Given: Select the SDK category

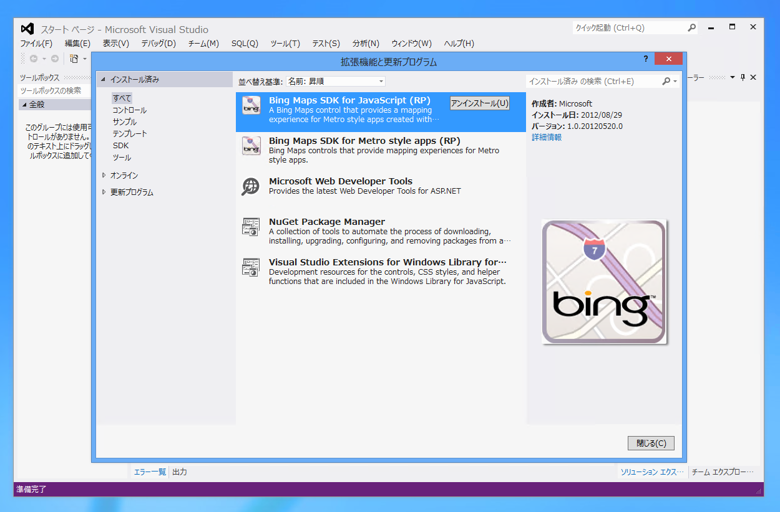Looking at the screenshot, I should [120, 146].
